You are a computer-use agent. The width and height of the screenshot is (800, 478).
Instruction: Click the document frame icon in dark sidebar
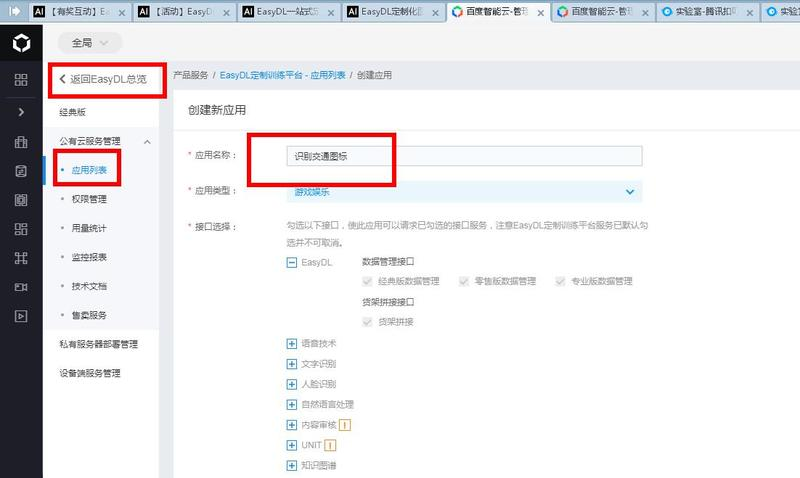click(x=21, y=200)
